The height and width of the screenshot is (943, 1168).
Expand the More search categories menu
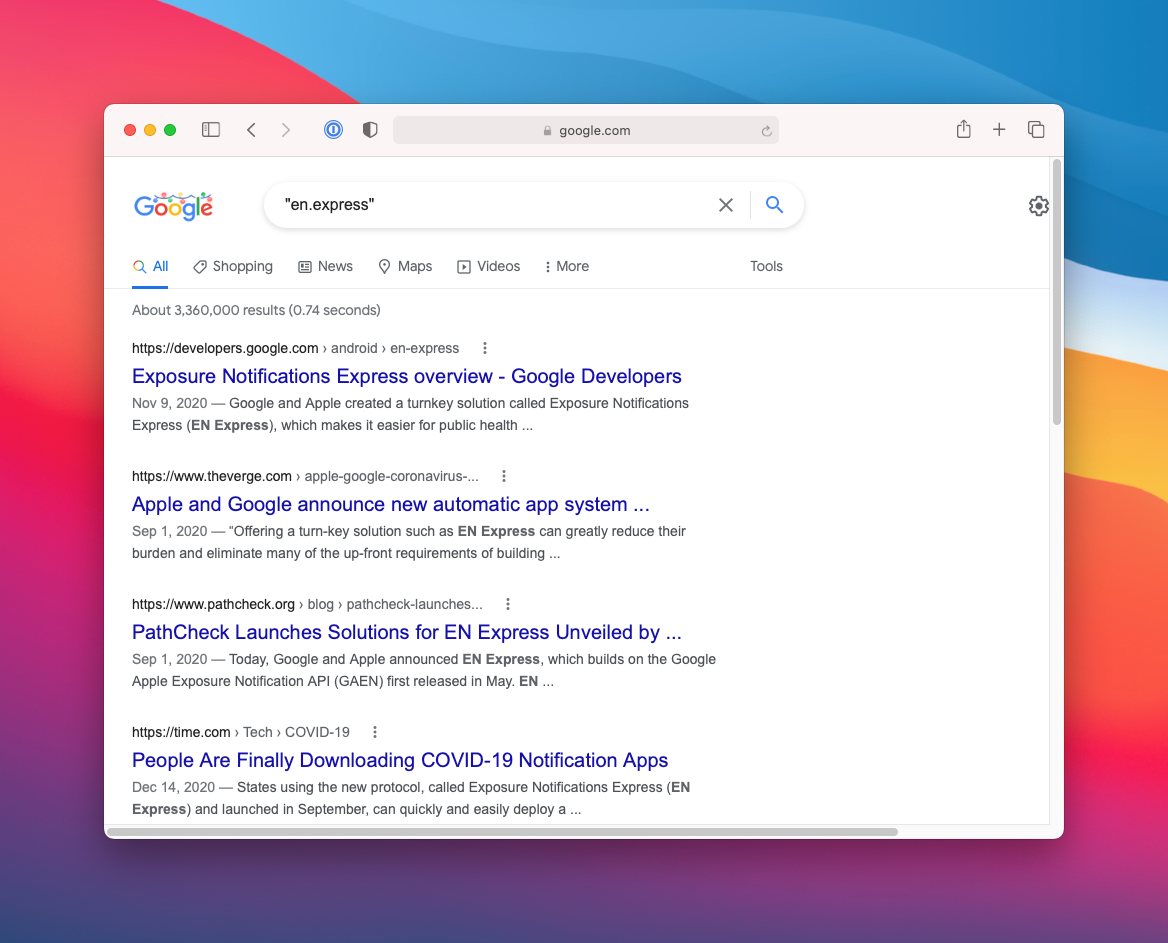(x=566, y=267)
